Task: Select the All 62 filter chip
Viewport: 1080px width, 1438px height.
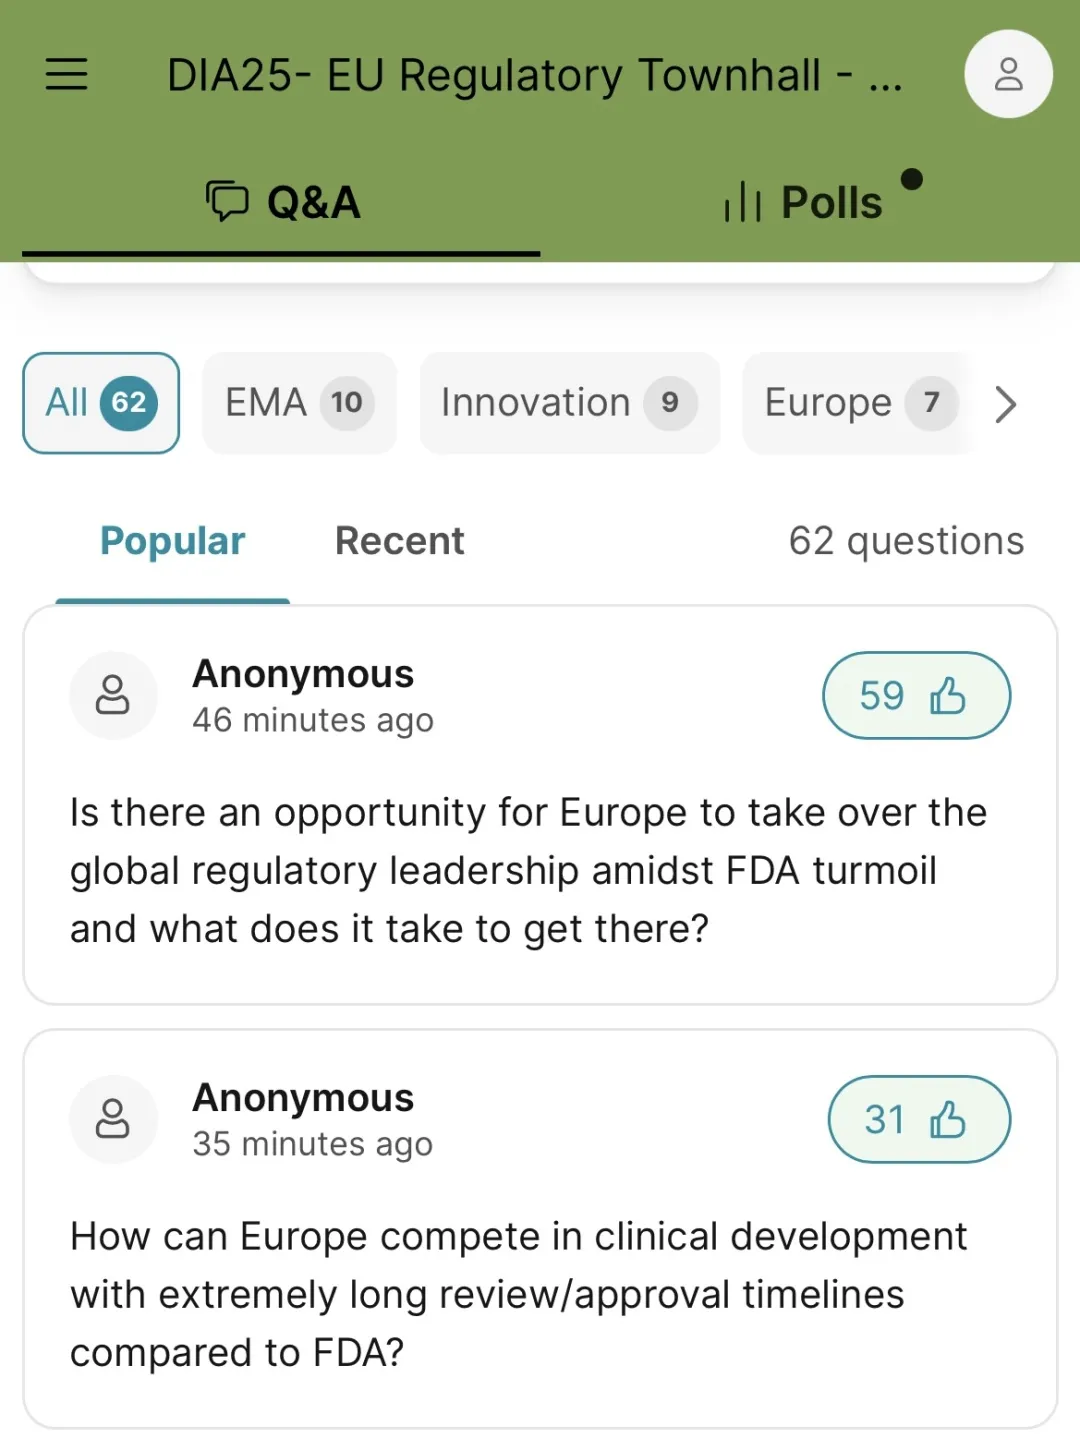Action: point(101,403)
